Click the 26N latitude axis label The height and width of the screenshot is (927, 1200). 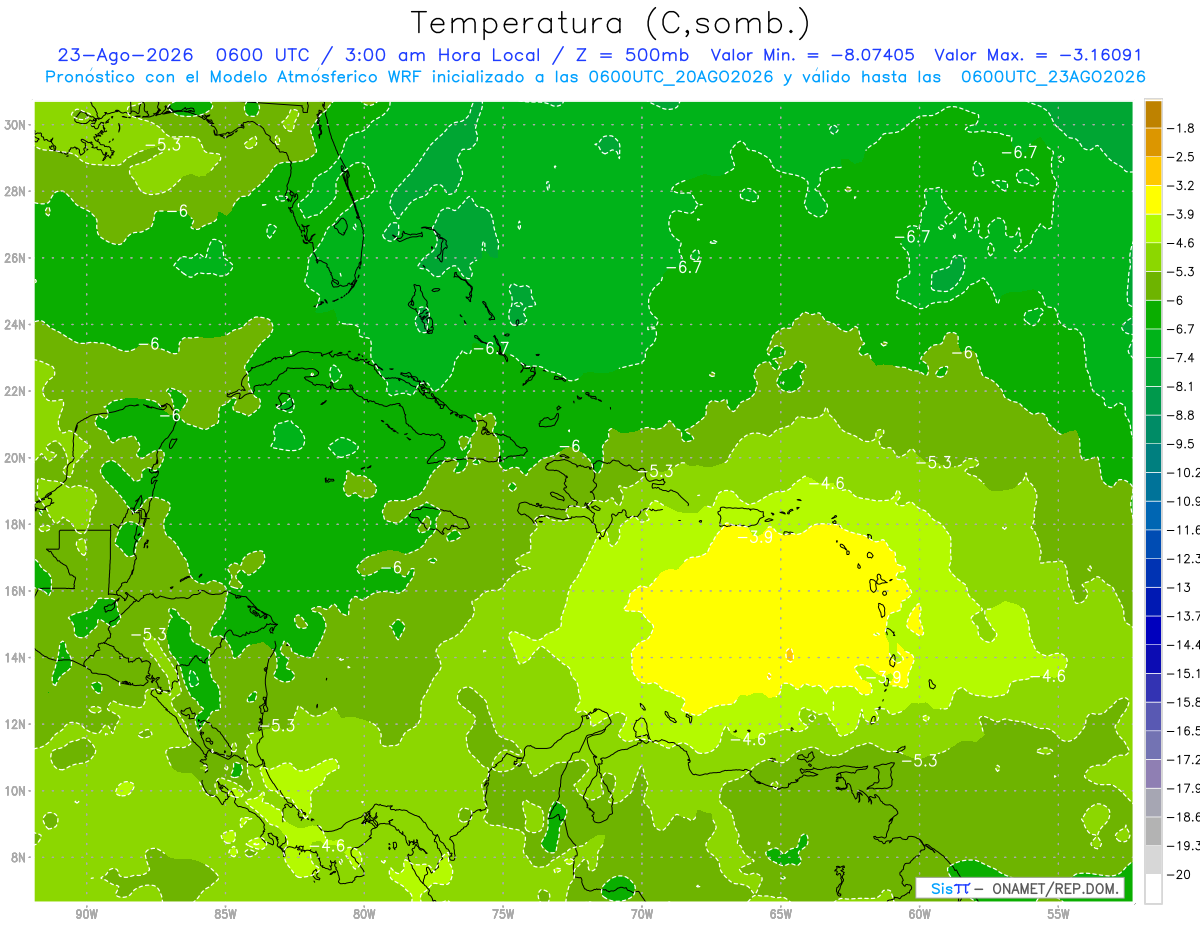coord(17,258)
